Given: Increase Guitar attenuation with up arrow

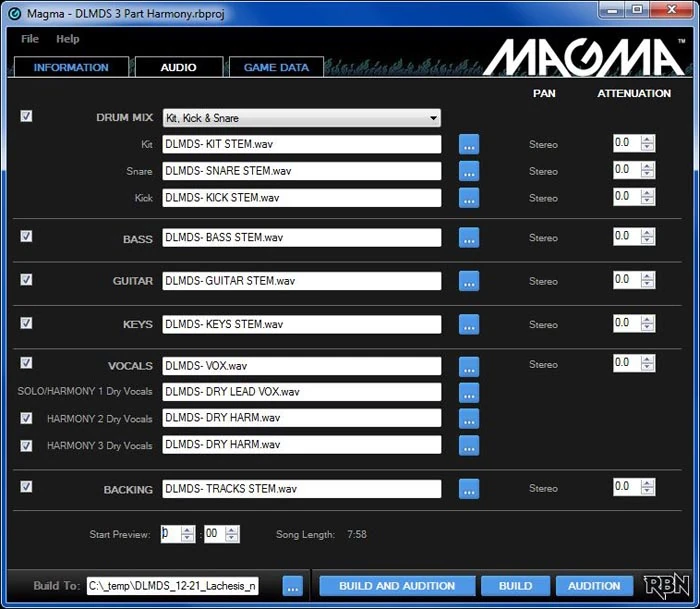Looking at the screenshot, I should click(647, 276).
